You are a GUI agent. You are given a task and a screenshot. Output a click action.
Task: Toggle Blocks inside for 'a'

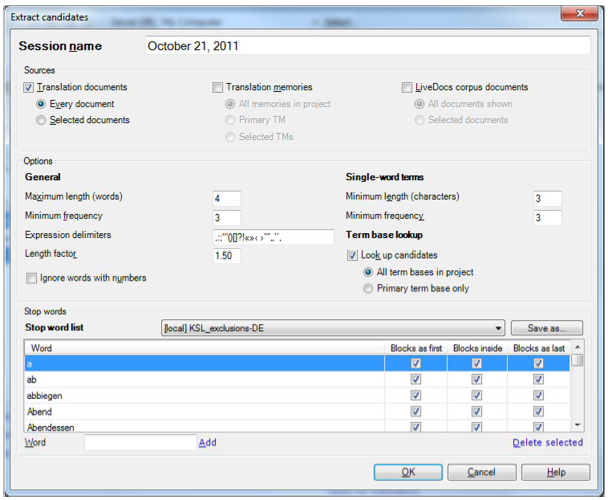pos(477,363)
